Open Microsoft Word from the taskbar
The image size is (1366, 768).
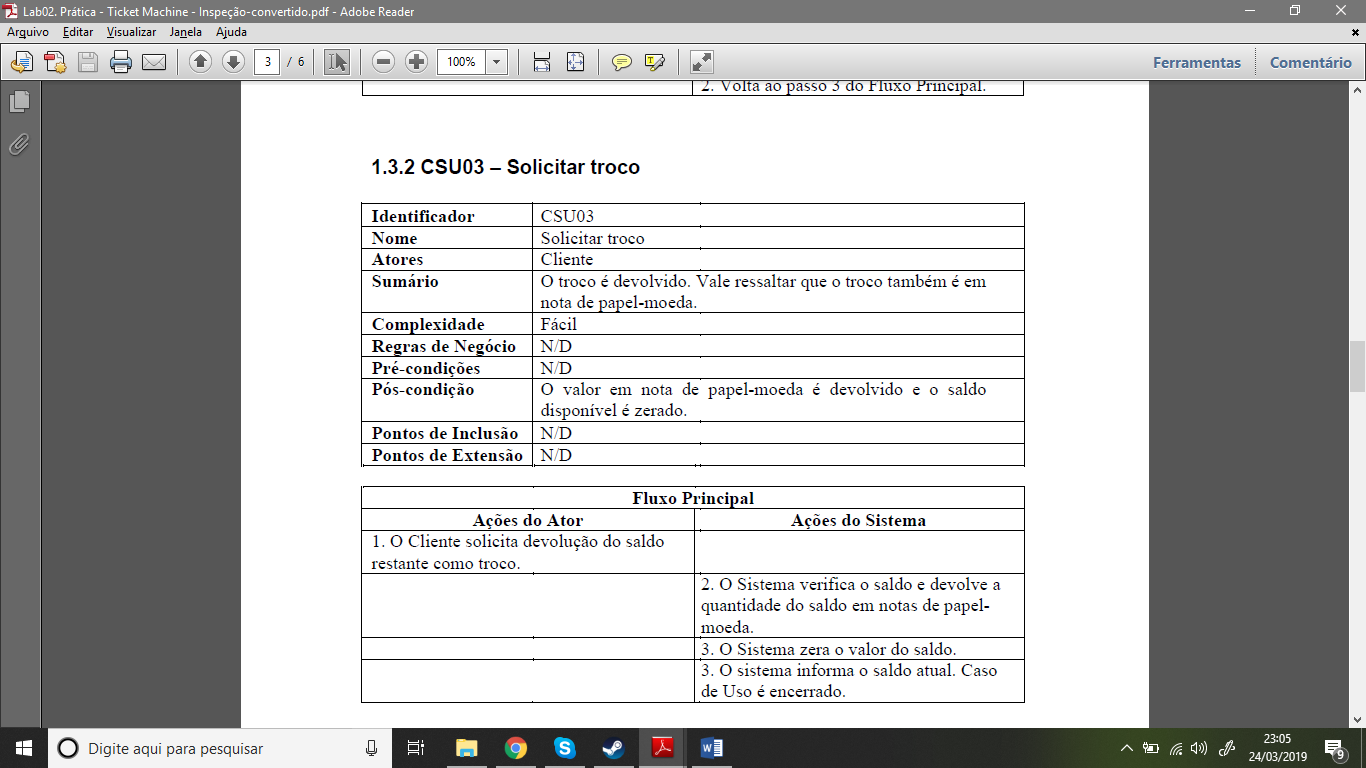point(711,748)
